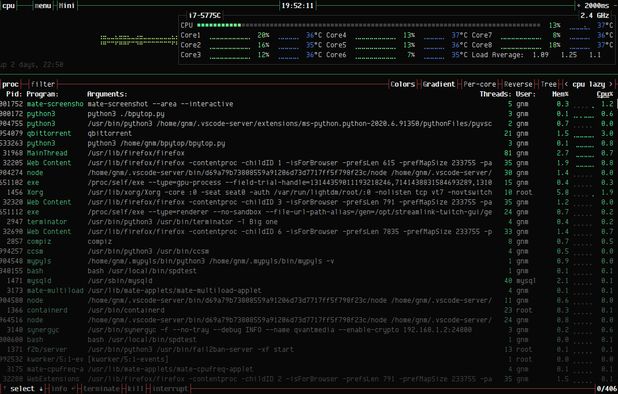Click the 2.4 GHz frequency label
Viewport: 618px width, 394px height.
(x=595, y=15)
